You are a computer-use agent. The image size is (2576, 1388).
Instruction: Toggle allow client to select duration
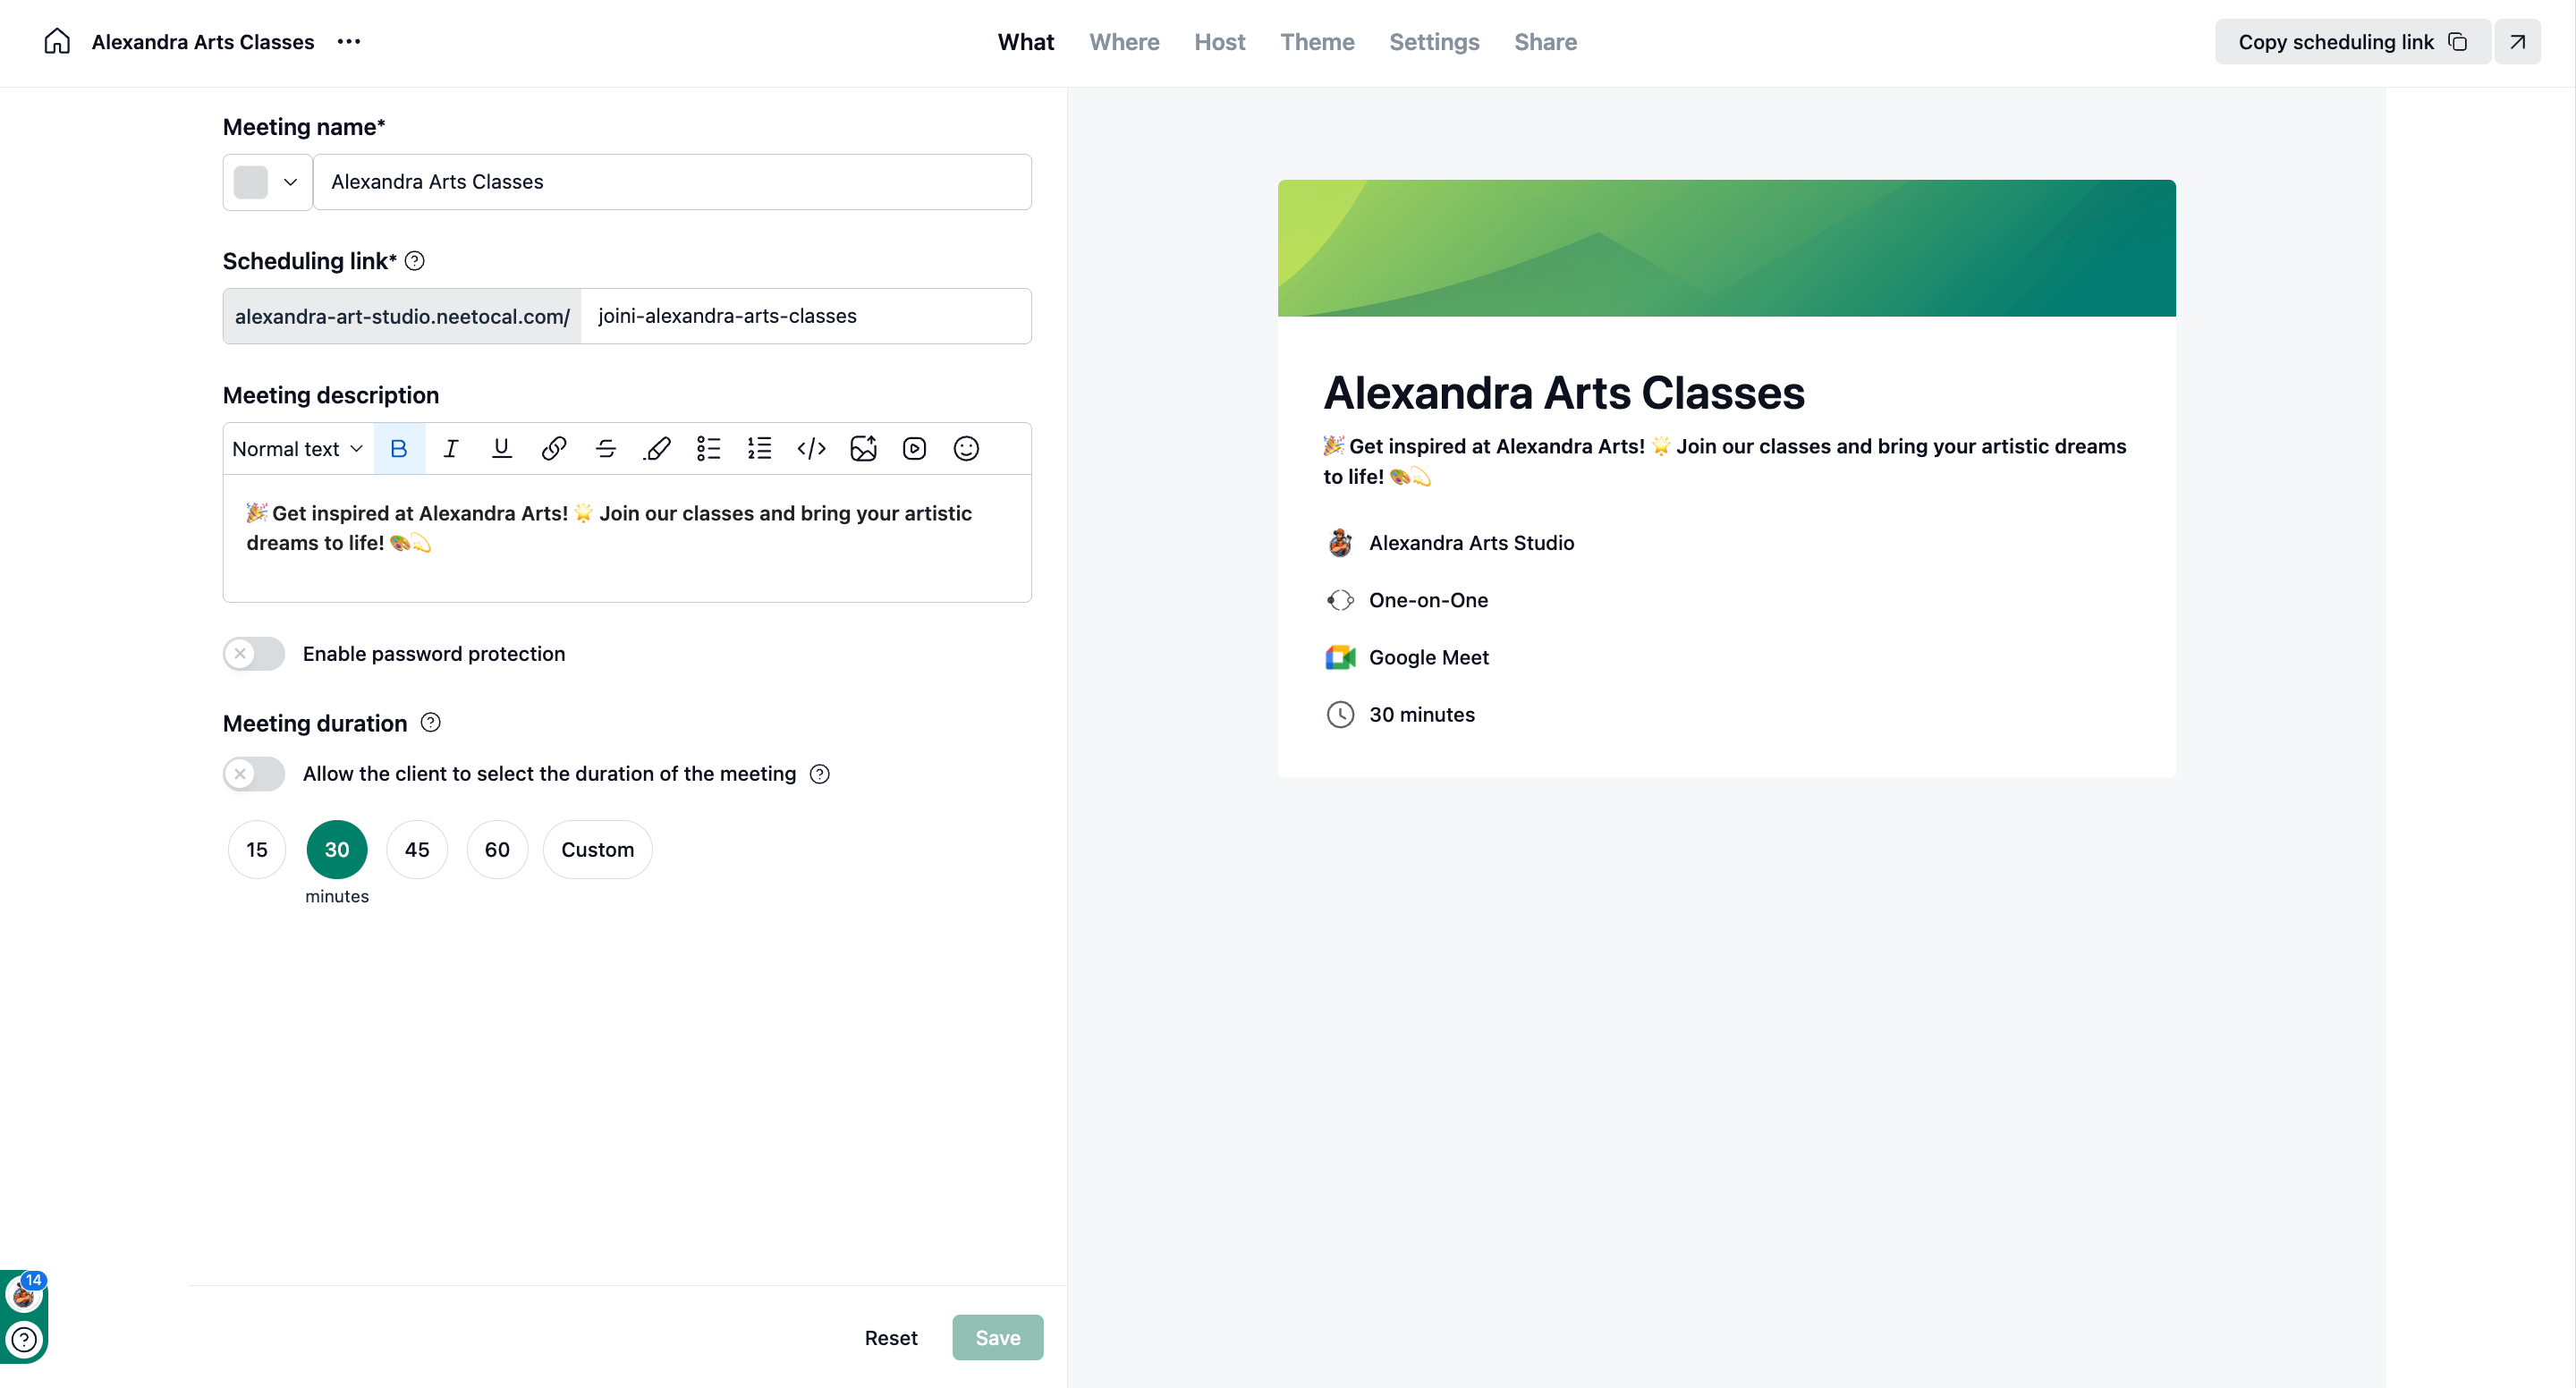coord(254,774)
